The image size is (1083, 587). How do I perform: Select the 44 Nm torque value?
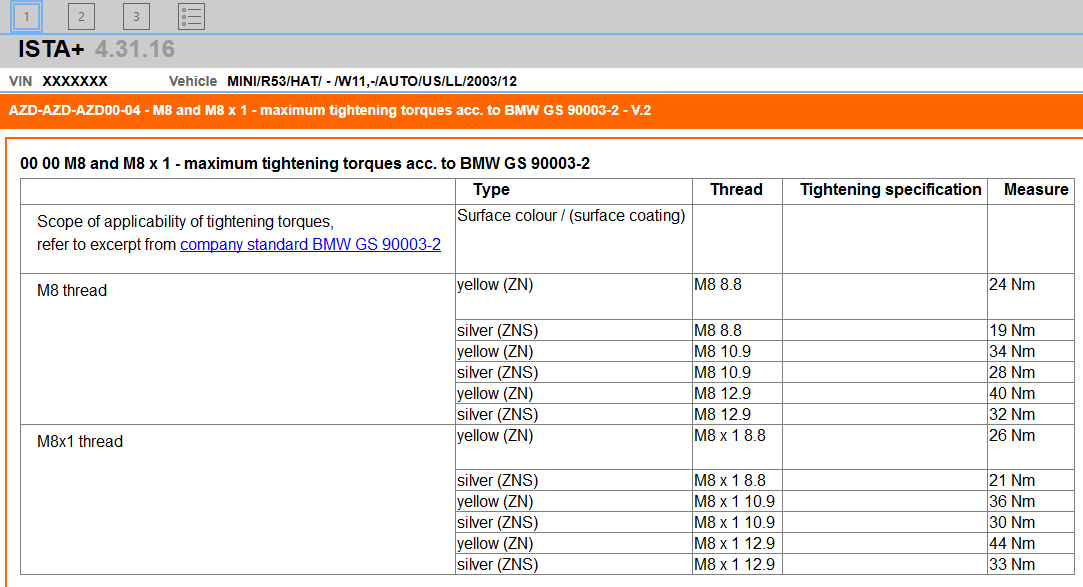1012,544
